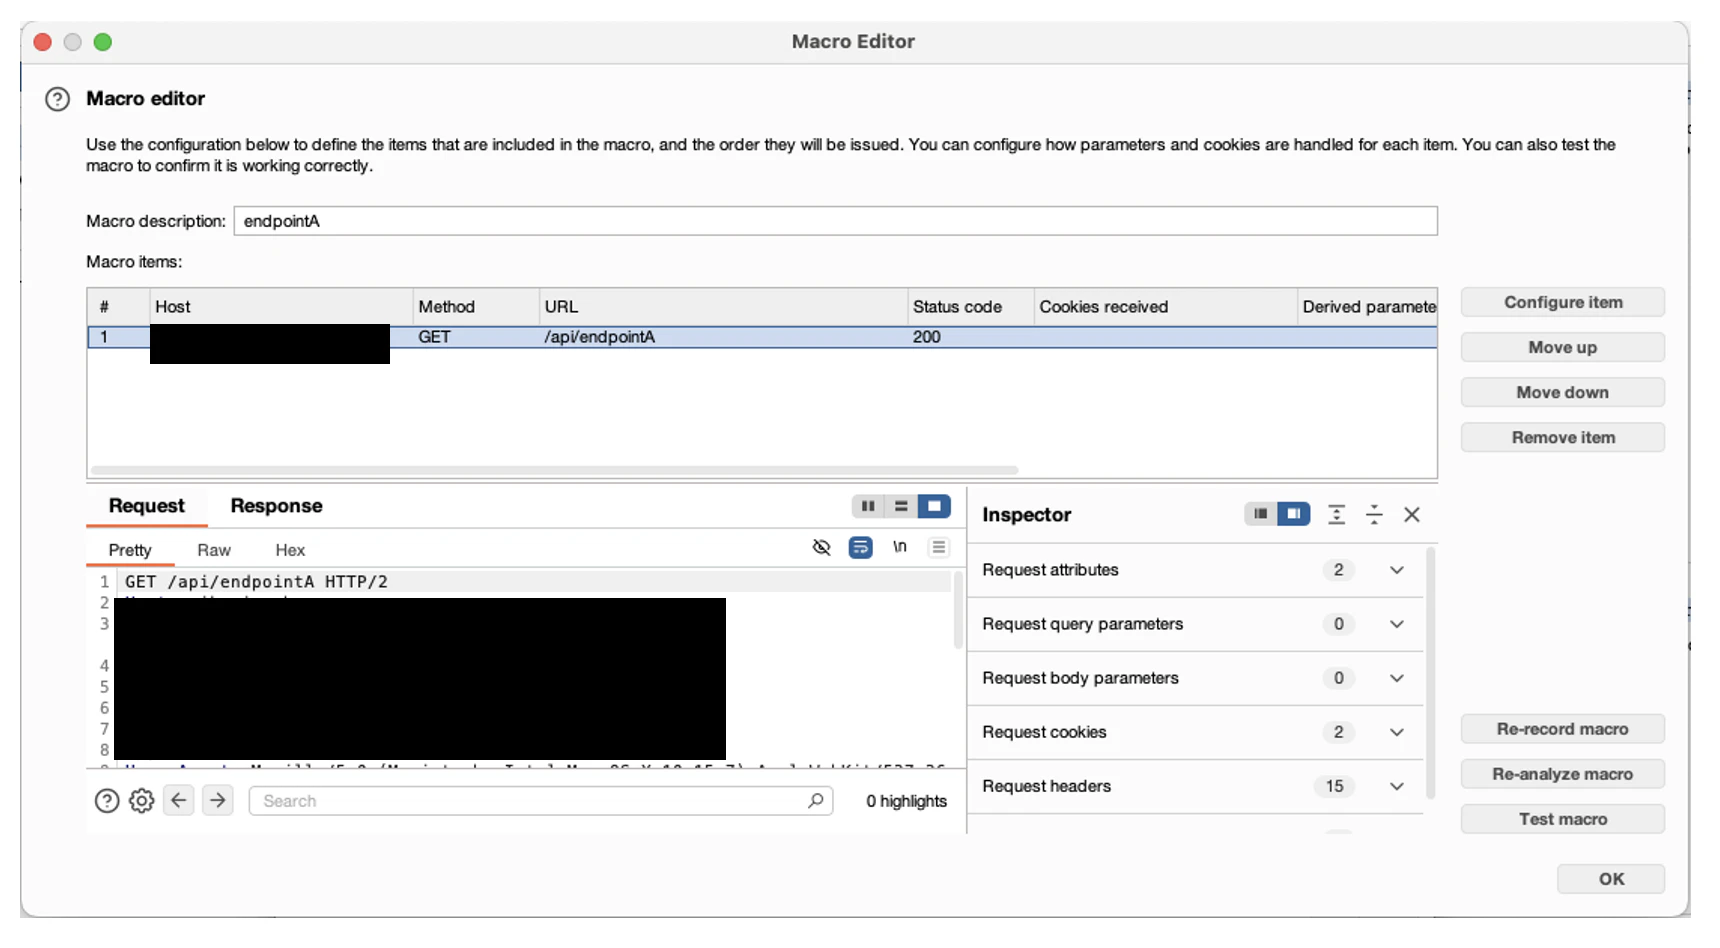Click the magnifier icon in Search field
Viewport: 1720px width, 948px height.
tap(816, 800)
